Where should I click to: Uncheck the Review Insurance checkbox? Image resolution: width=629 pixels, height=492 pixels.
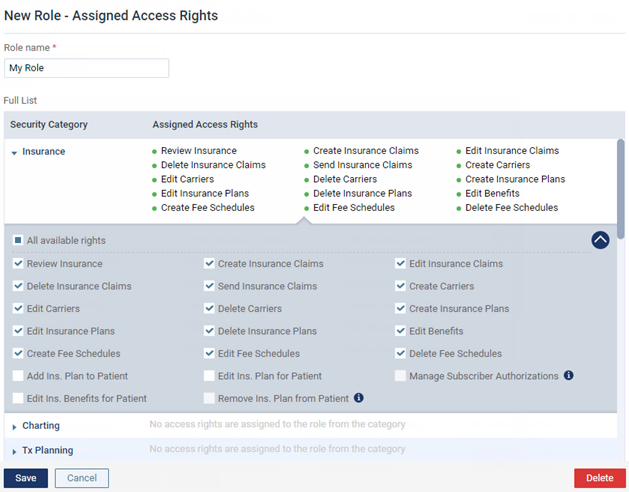click(19, 264)
